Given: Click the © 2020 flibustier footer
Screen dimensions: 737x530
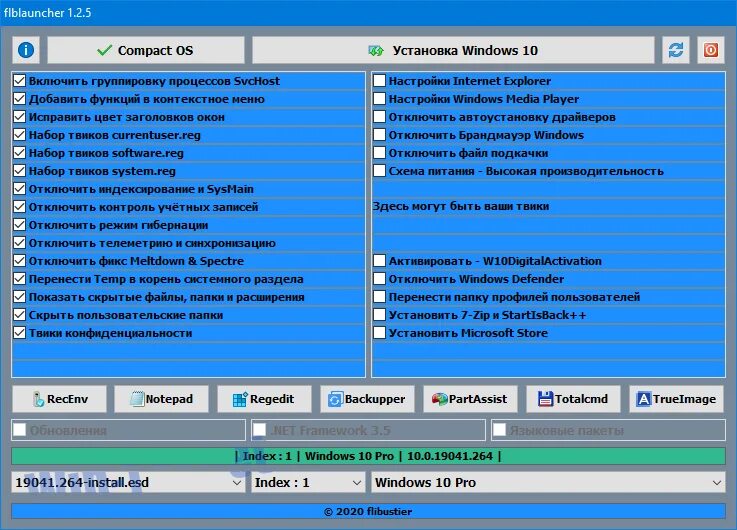Looking at the screenshot, I should 368,511.
